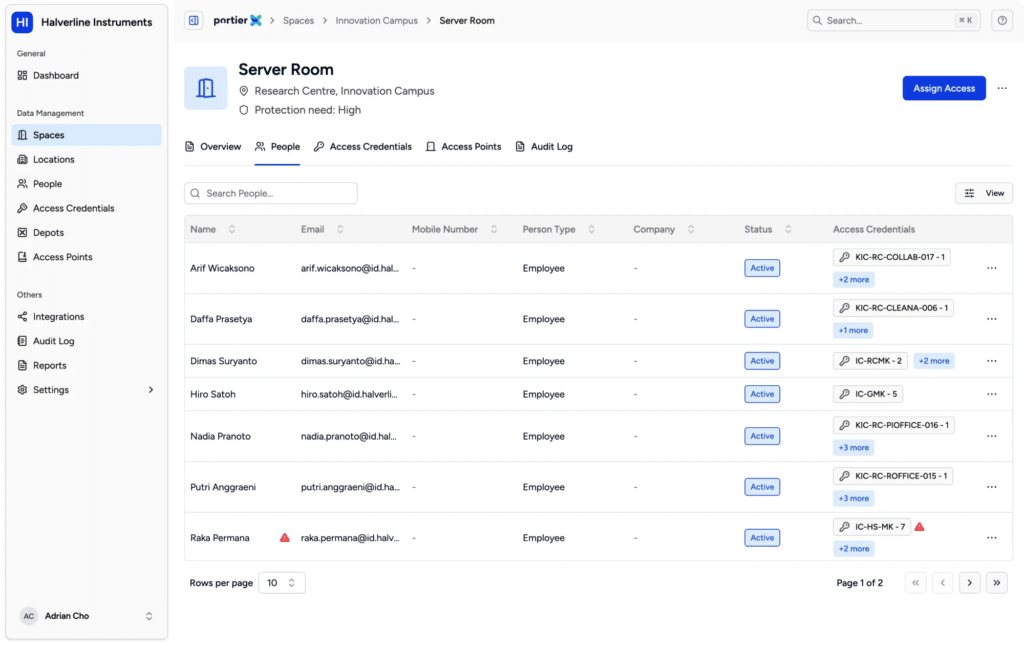Open Depots in the sidebar
This screenshot has width=1024, height=645.
click(x=86, y=233)
